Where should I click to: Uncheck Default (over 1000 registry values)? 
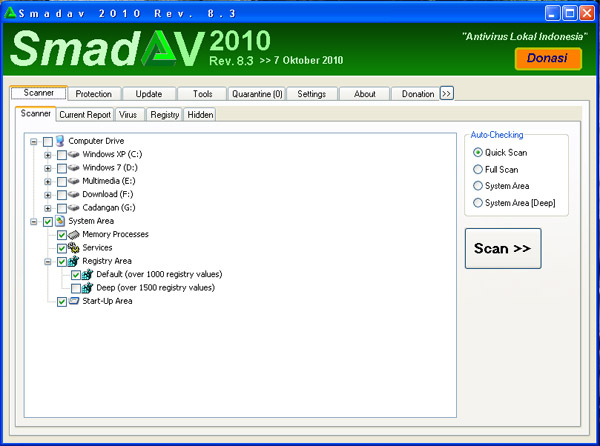76,275
